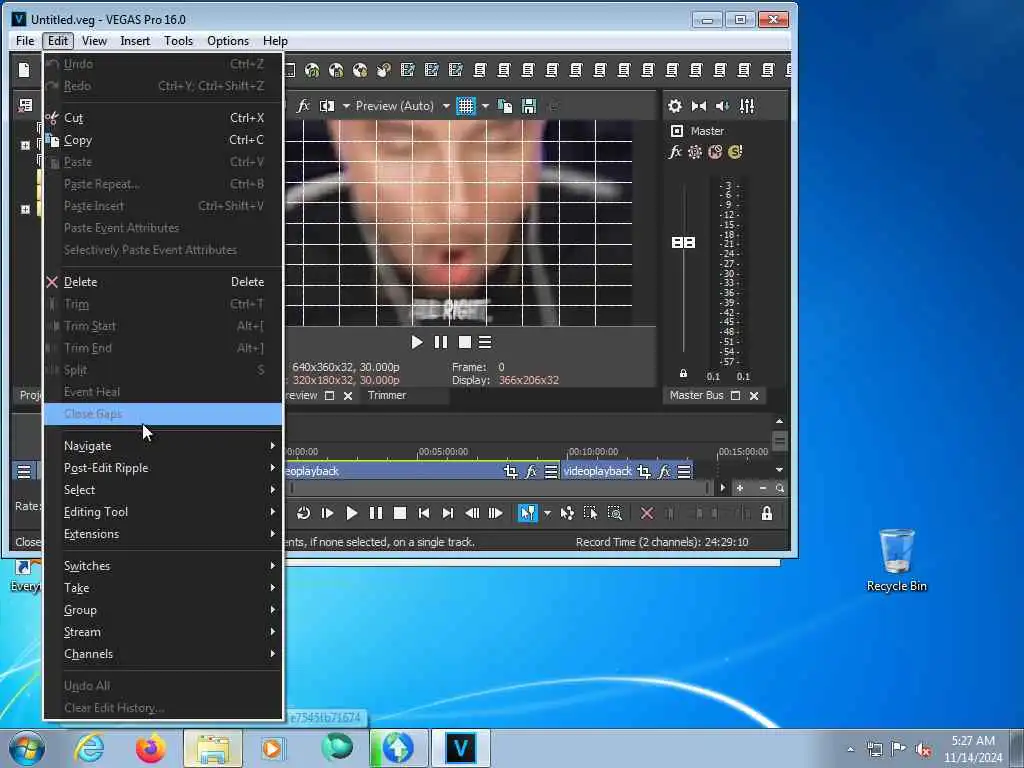Image resolution: width=1024 pixels, height=768 pixels.
Task: Open the Tools menu in menu bar
Action: pos(178,40)
